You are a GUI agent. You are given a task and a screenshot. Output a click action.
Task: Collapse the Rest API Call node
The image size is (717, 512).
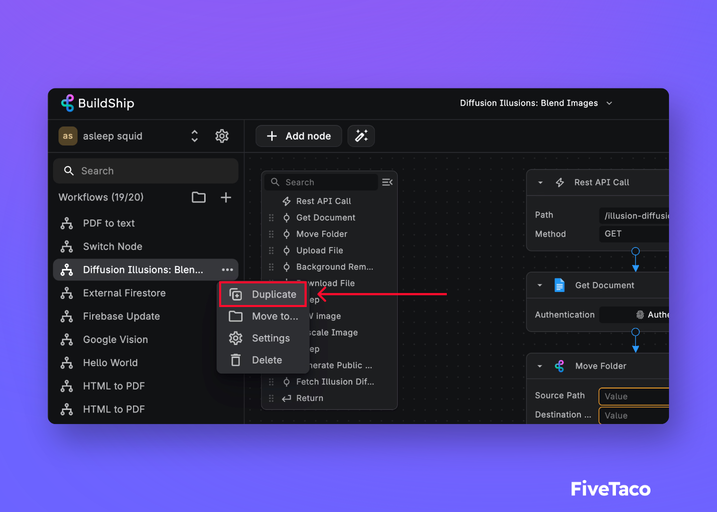coord(541,183)
